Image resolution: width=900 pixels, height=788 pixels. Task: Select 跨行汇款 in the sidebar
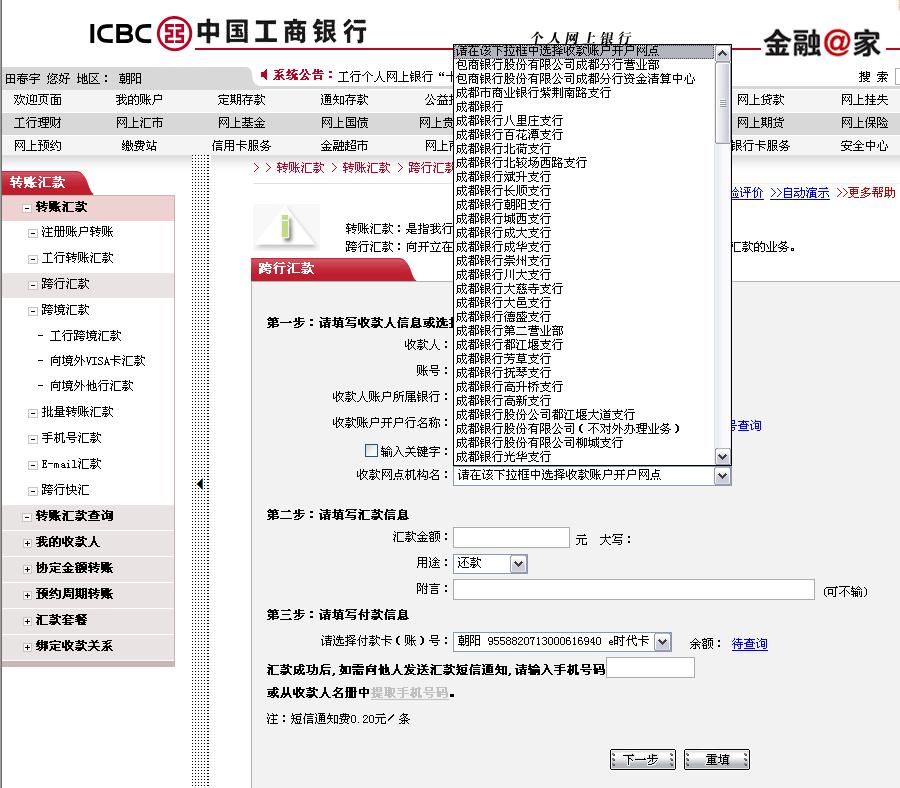coord(65,284)
